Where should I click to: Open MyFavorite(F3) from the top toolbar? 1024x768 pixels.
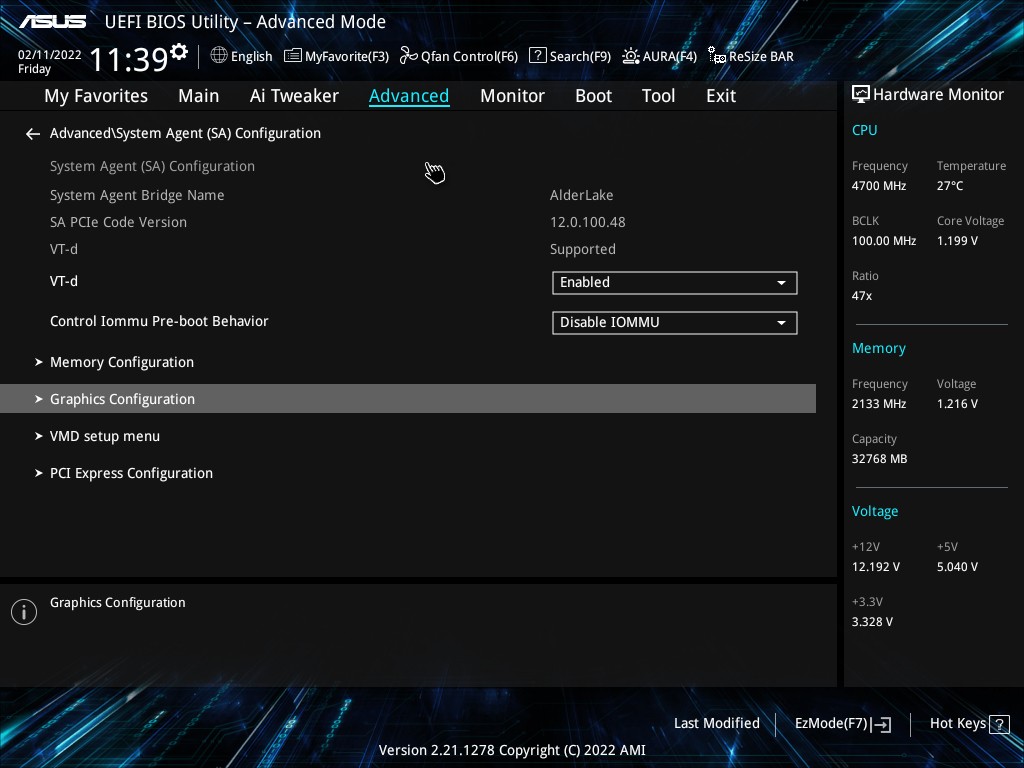336,56
